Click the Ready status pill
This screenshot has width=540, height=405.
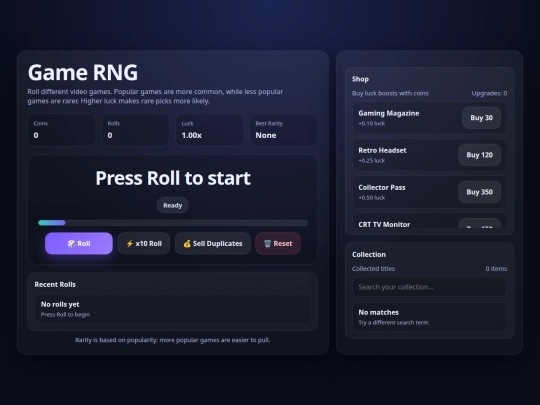[173, 205]
